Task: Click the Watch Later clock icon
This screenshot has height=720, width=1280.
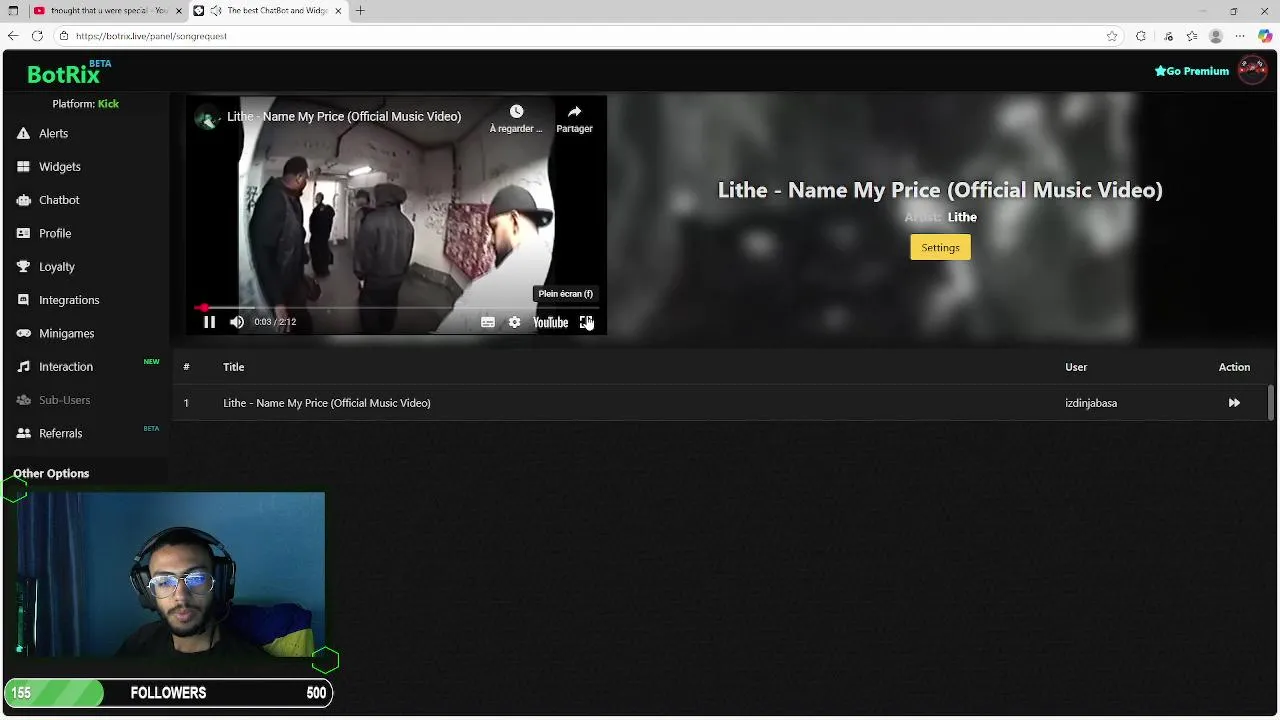Action: [x=516, y=111]
